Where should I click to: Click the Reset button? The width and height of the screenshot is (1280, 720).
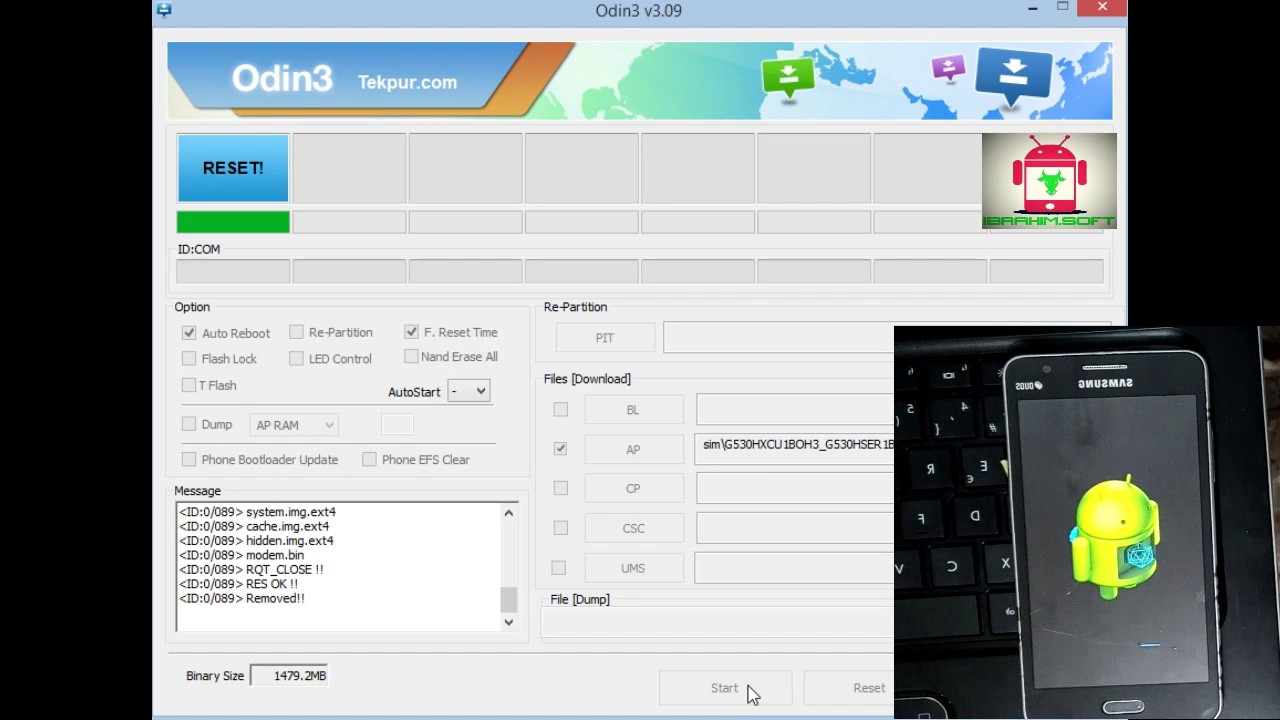pos(850,688)
